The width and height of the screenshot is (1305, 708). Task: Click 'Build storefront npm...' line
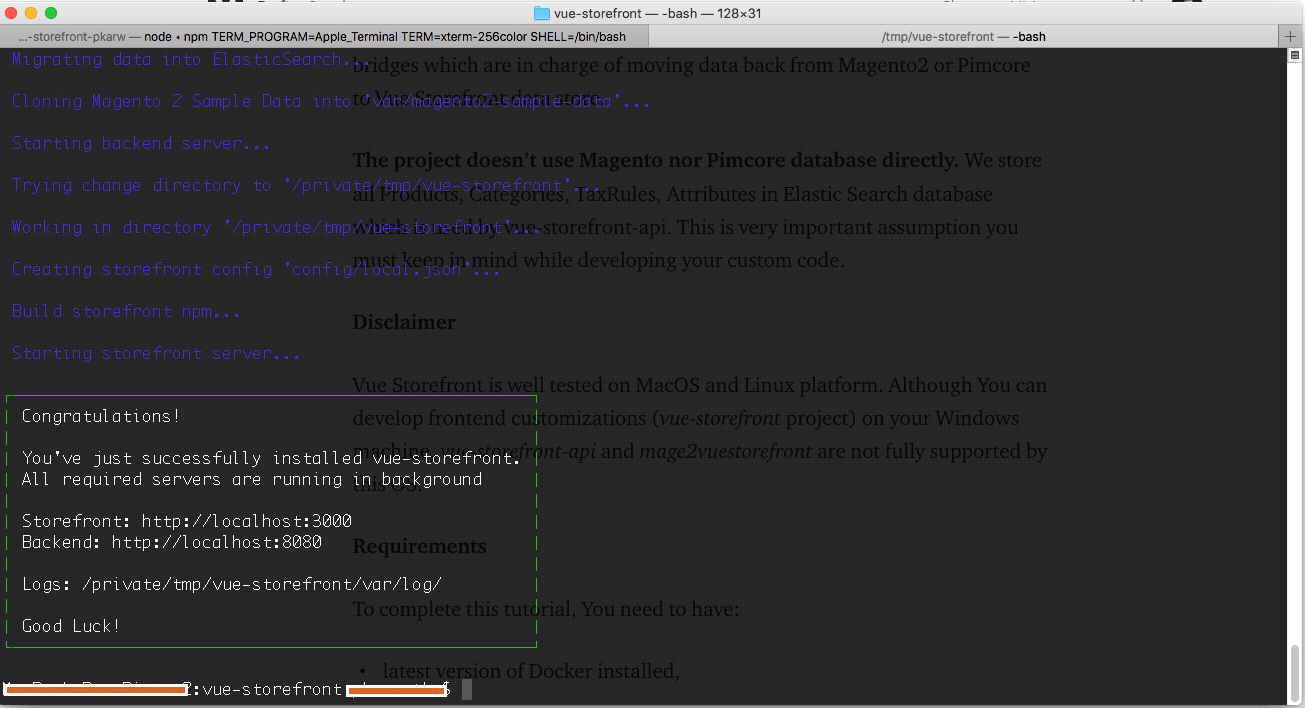(x=126, y=311)
